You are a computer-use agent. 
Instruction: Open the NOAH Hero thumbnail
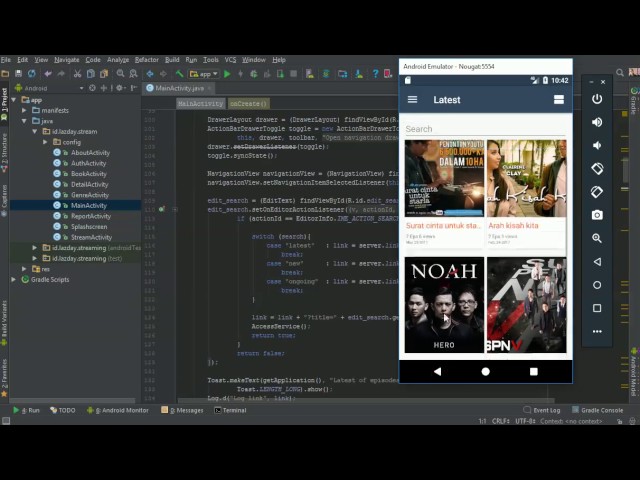pos(444,305)
